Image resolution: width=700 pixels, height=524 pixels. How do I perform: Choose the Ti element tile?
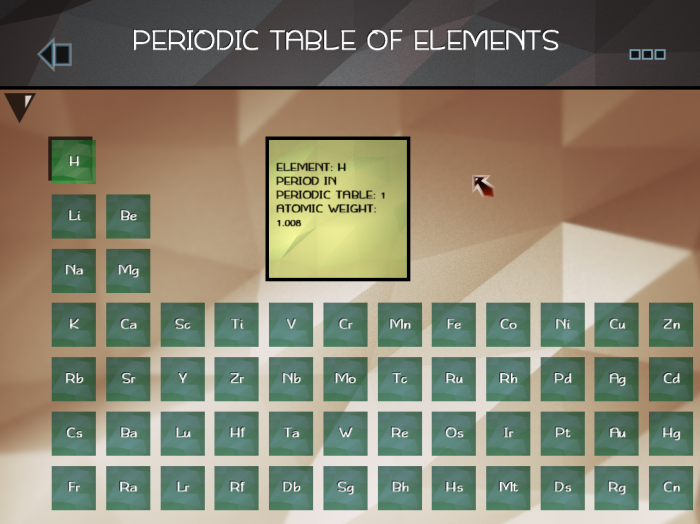[237, 324]
